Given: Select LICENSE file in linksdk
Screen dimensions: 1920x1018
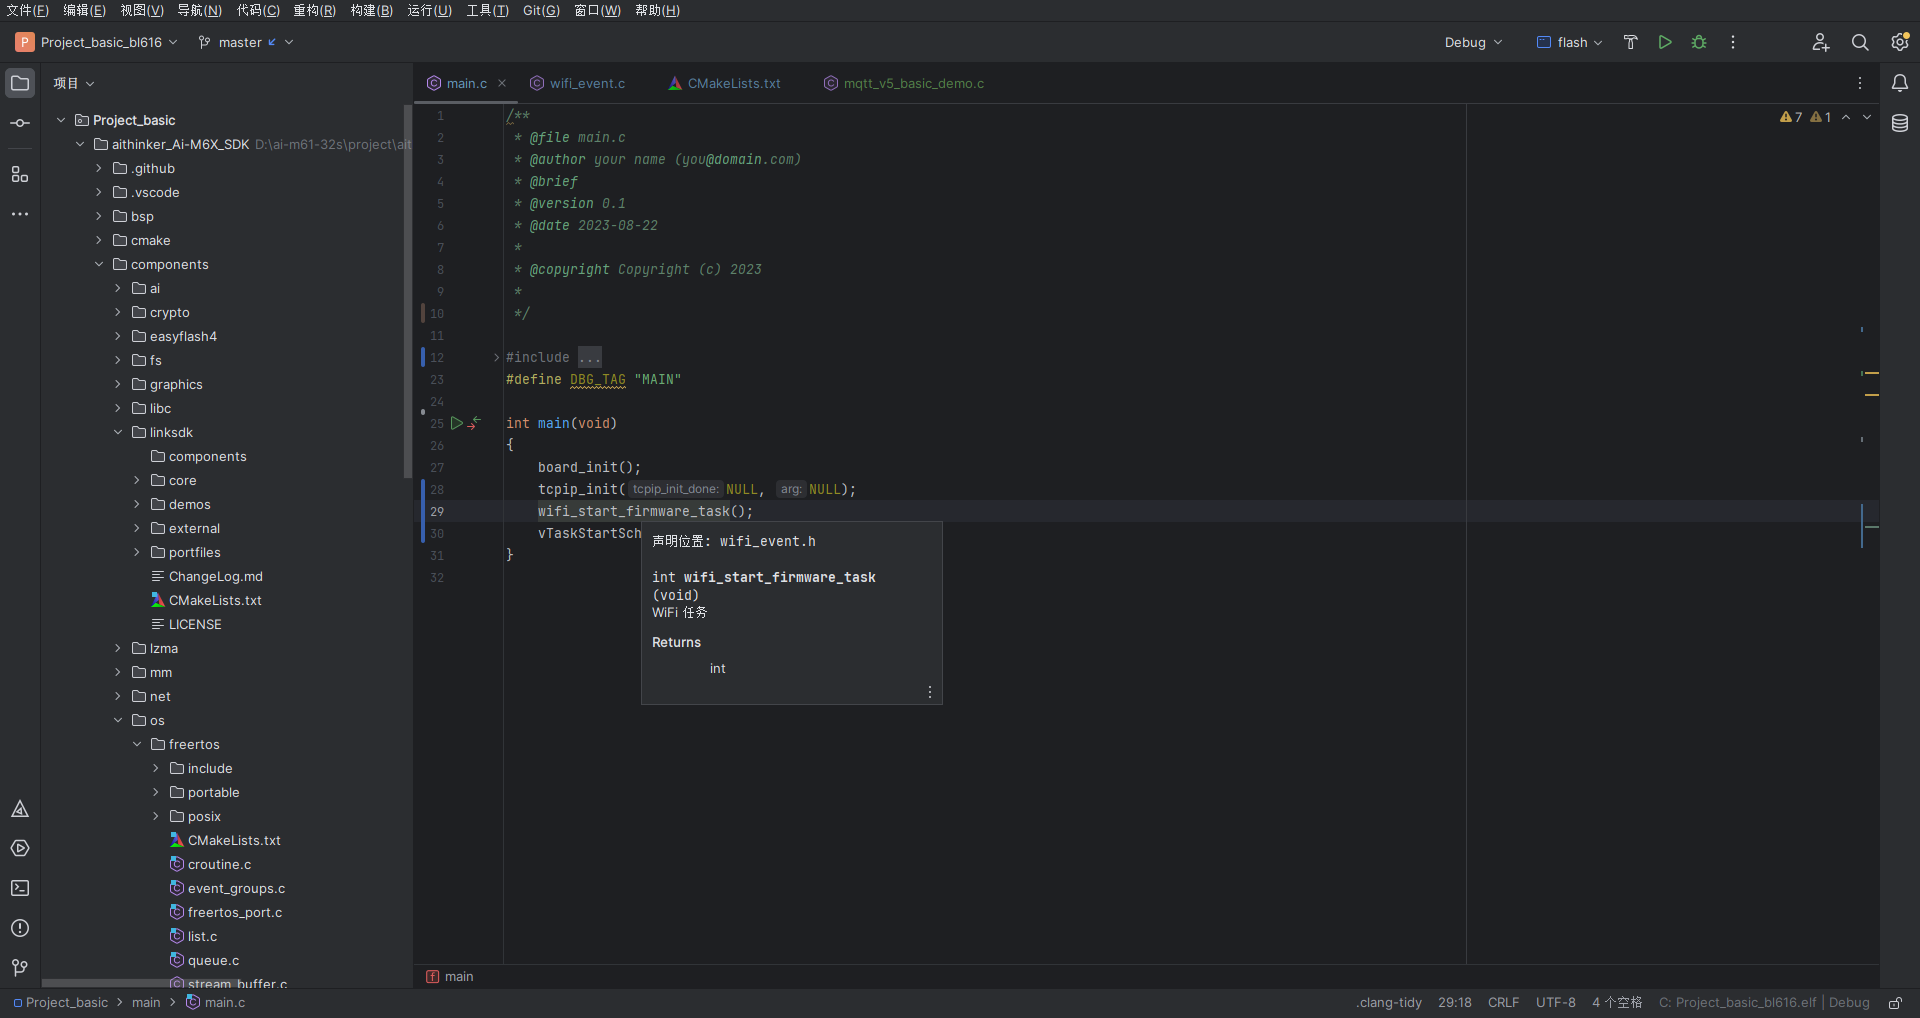Looking at the screenshot, I should 195,624.
